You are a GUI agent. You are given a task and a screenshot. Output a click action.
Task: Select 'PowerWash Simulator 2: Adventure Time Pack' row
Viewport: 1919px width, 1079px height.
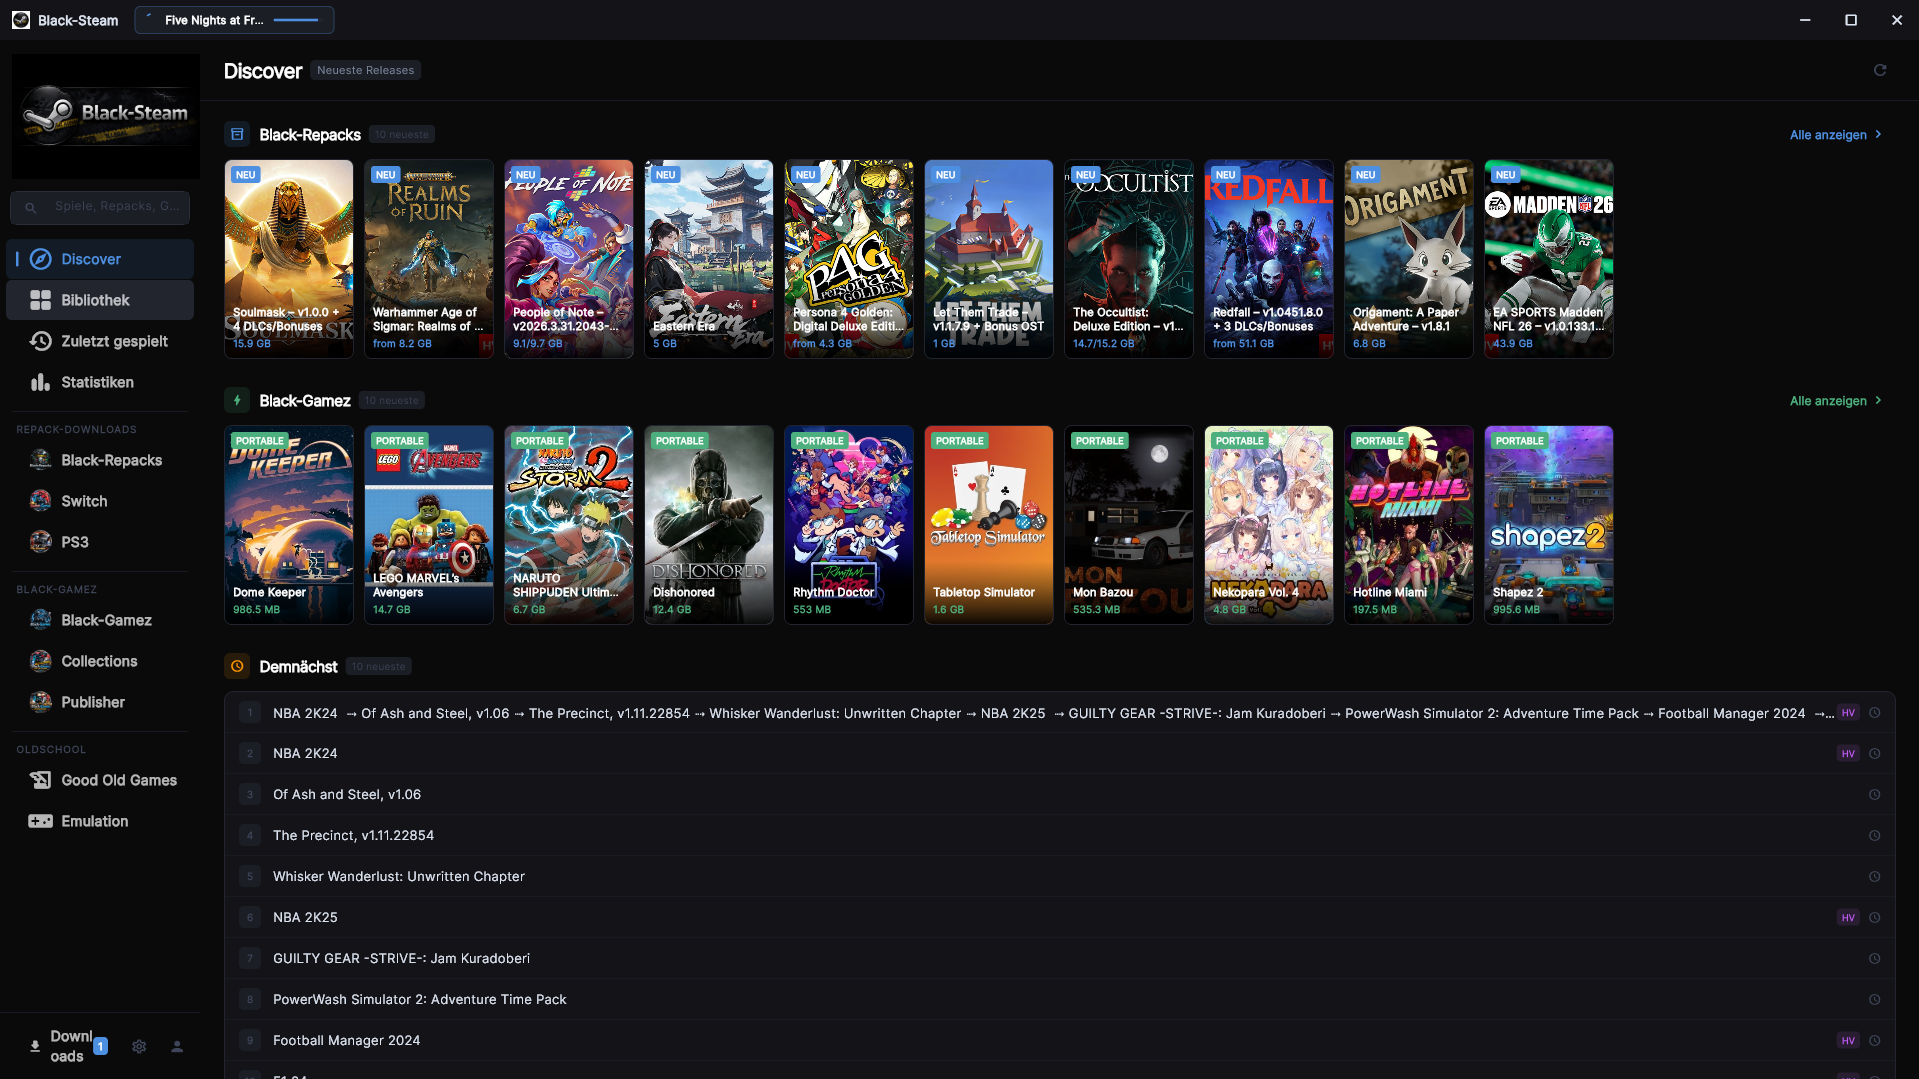1060,999
